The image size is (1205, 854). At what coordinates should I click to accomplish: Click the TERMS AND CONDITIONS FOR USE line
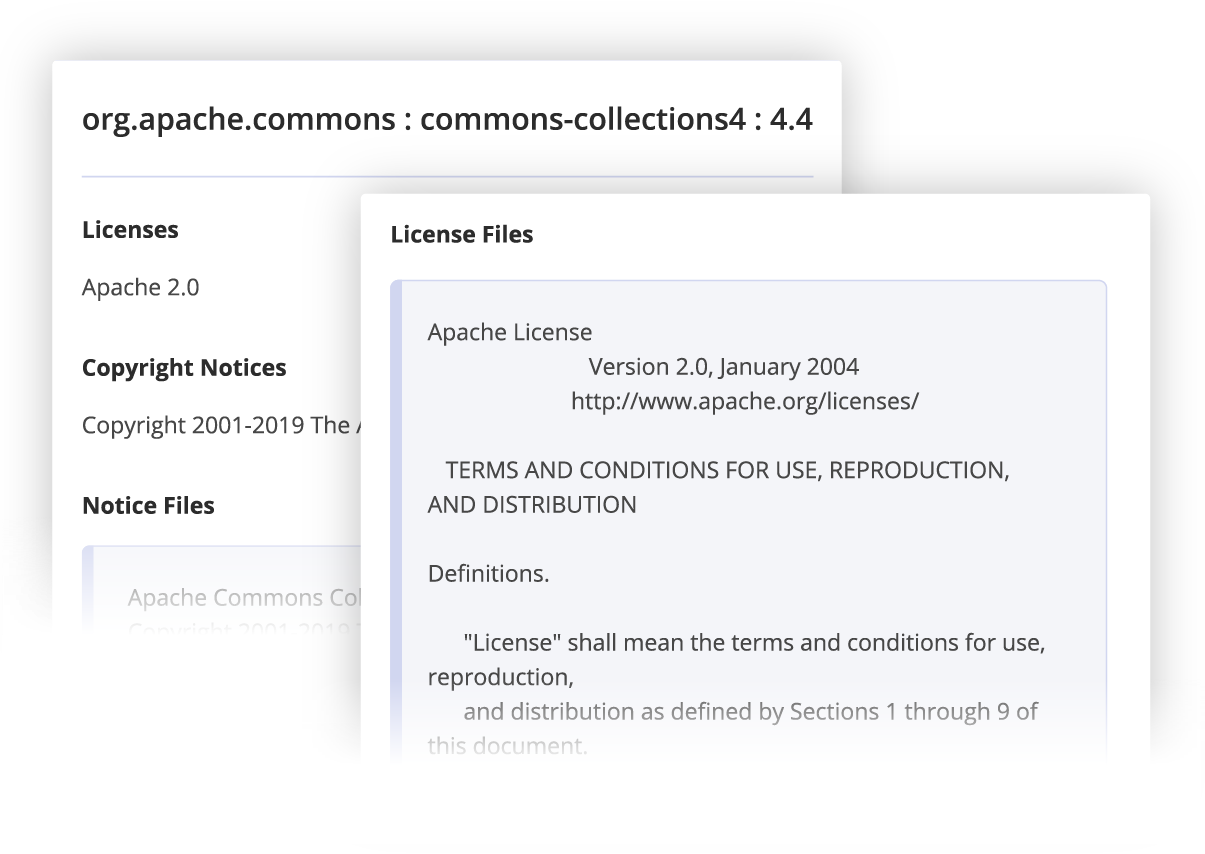point(727,471)
